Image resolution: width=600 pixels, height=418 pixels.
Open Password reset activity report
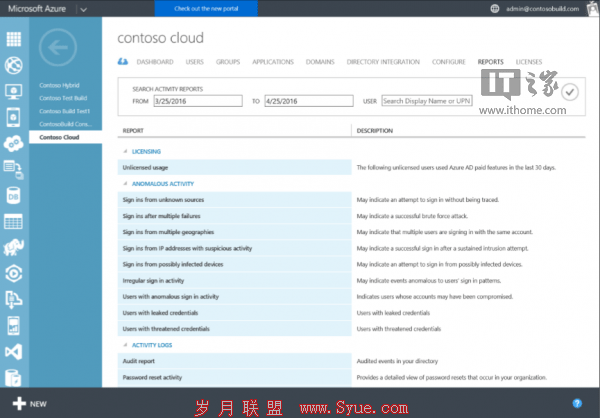235,377
